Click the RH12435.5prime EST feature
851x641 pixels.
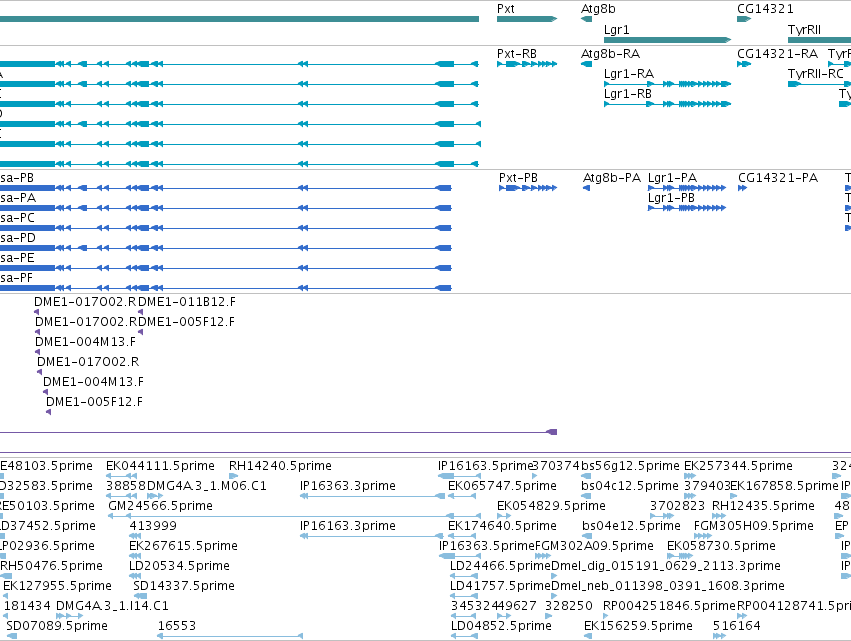pyautogui.click(x=719, y=516)
